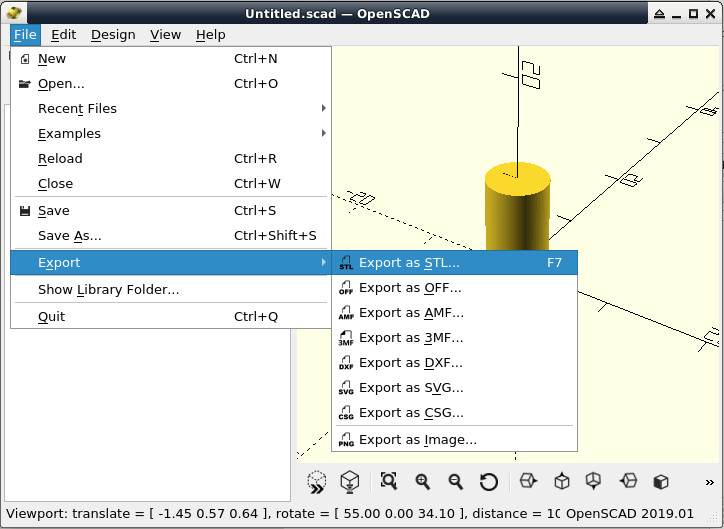This screenshot has width=724, height=529.
Task: Switch to Top view cube icon
Action: click(x=561, y=481)
